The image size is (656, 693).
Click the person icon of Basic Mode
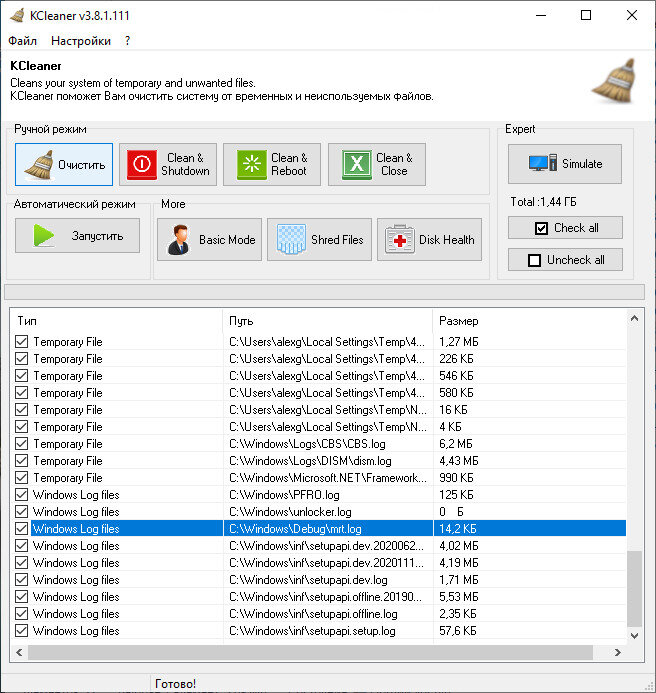click(x=179, y=240)
